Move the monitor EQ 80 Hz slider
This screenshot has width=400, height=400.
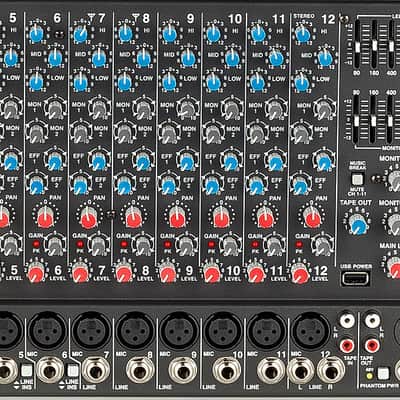357,121
